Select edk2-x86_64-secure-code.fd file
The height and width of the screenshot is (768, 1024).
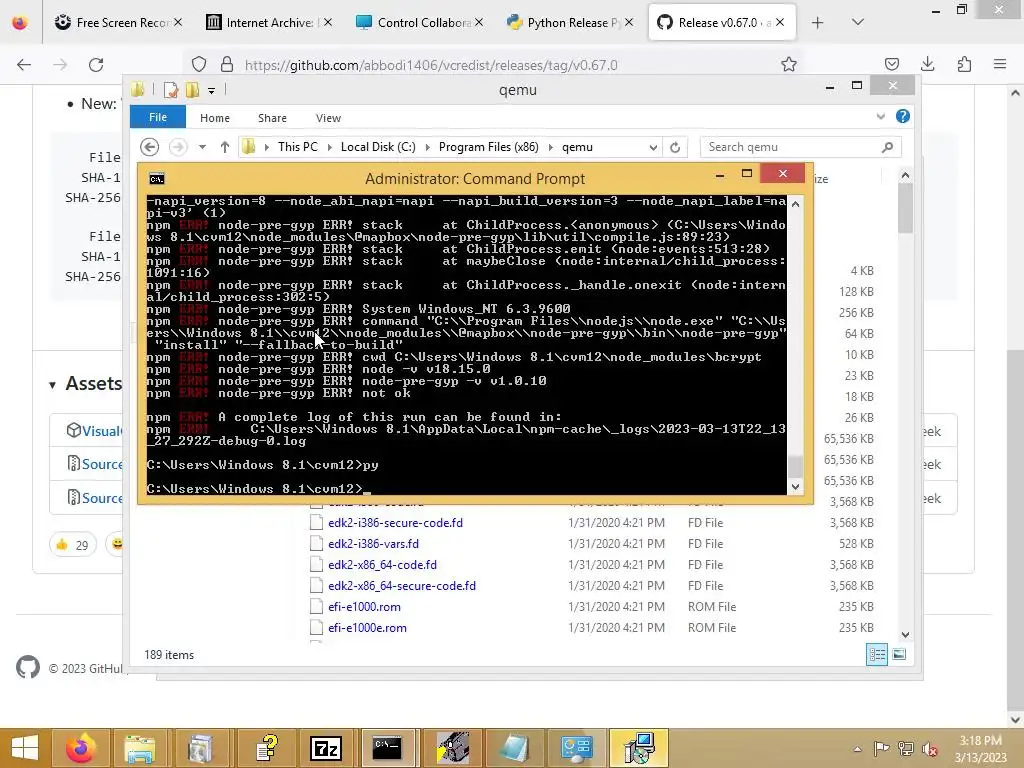click(x=402, y=586)
